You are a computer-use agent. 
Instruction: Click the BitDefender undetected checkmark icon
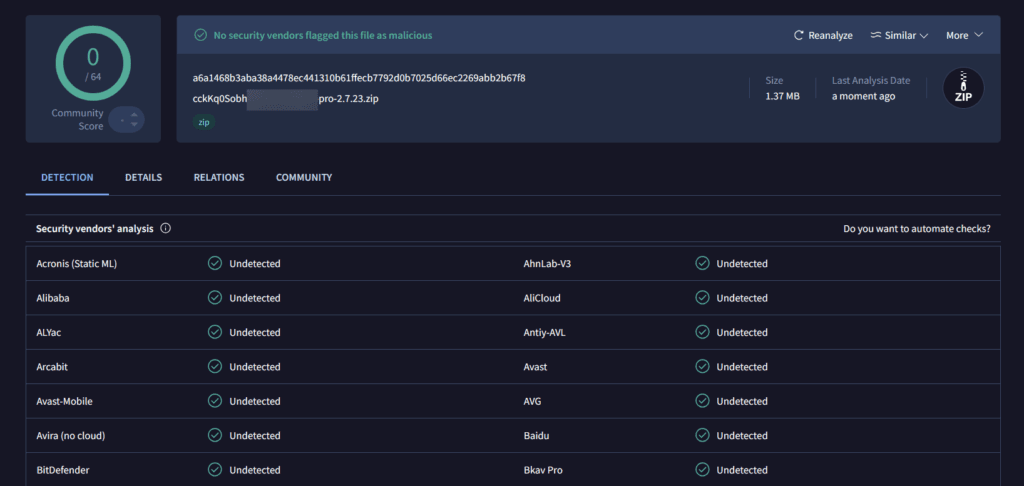tap(215, 470)
